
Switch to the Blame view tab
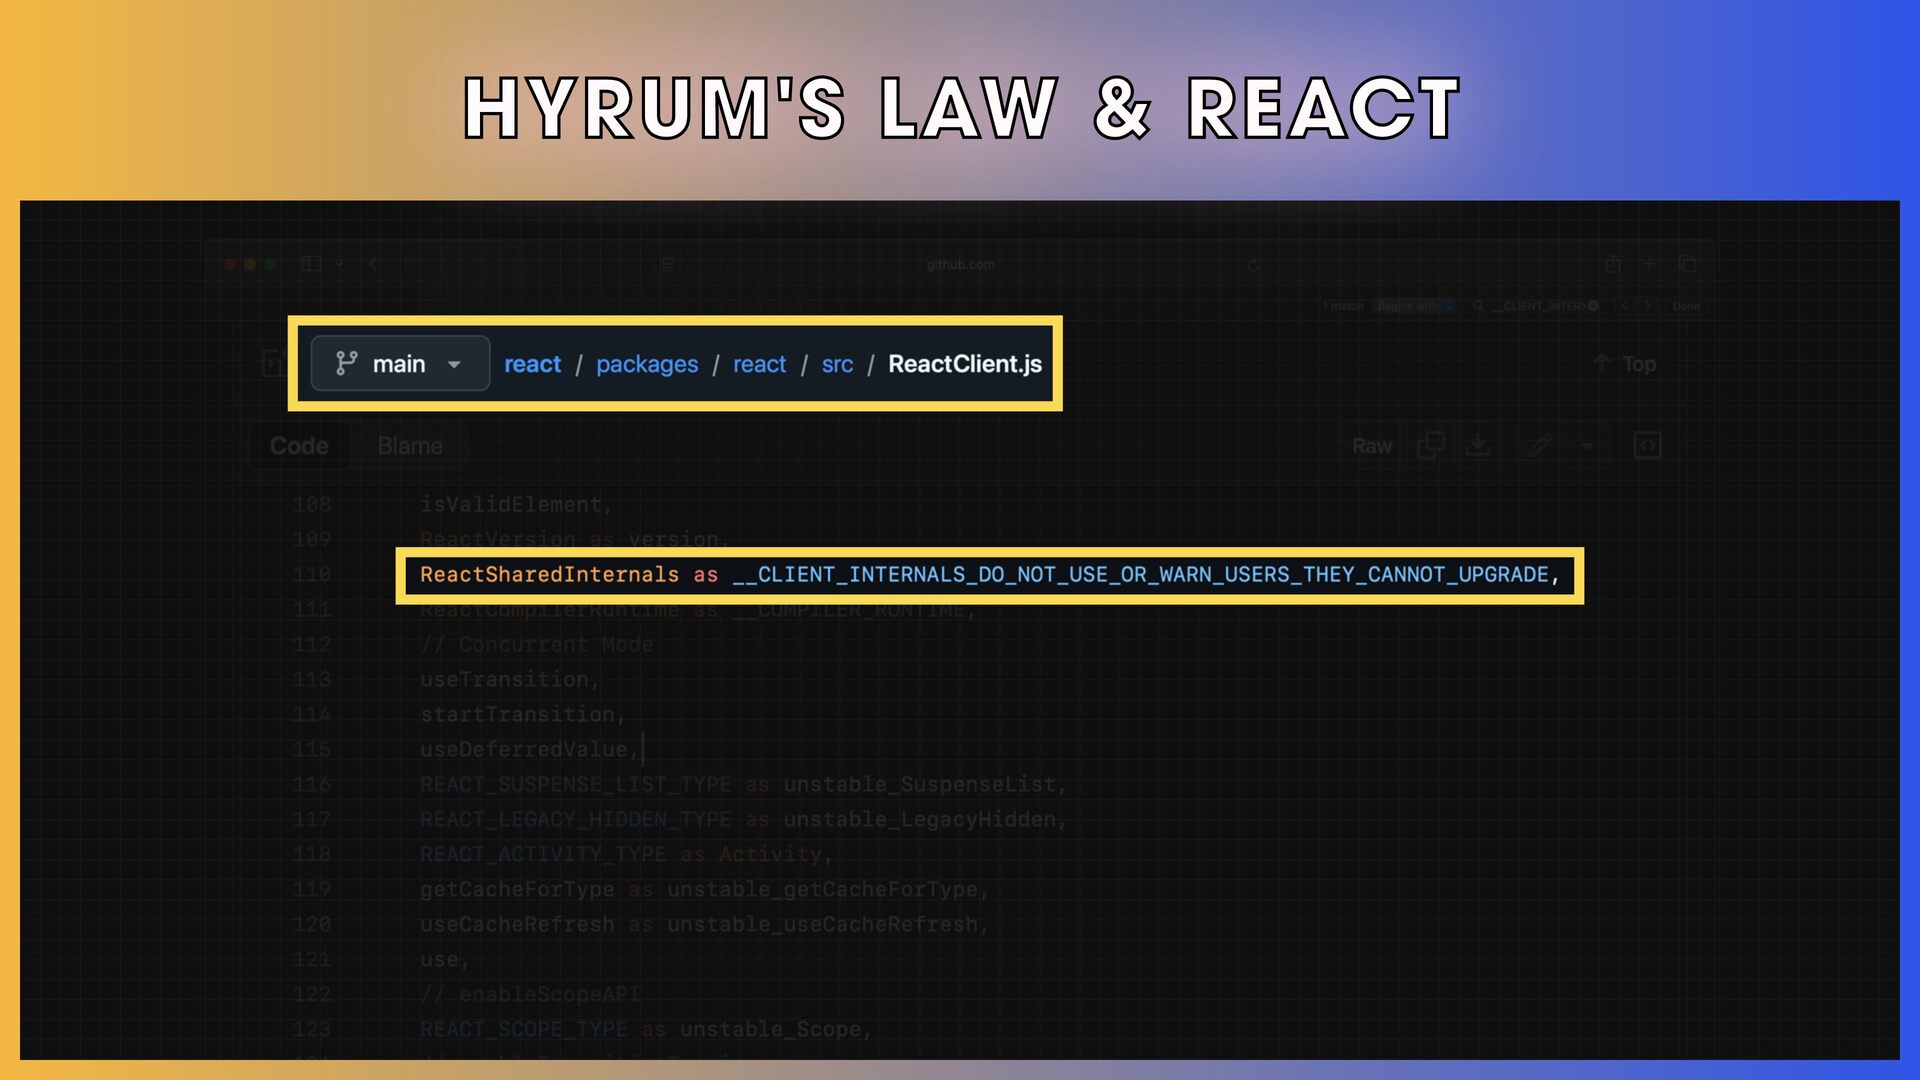click(410, 446)
